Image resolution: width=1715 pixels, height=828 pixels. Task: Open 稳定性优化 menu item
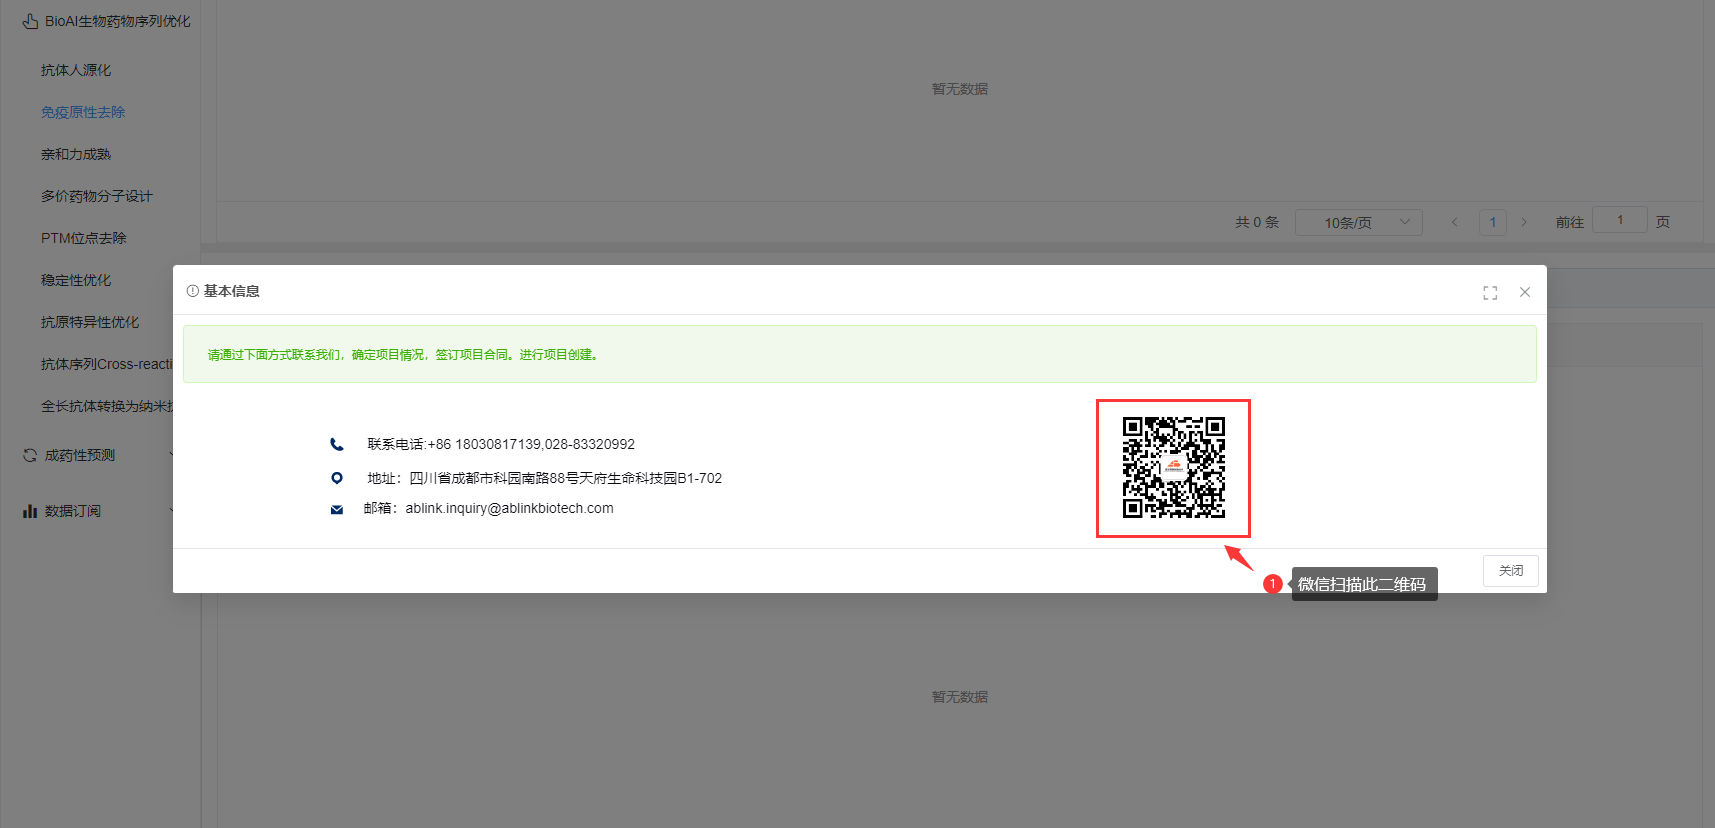[76, 280]
